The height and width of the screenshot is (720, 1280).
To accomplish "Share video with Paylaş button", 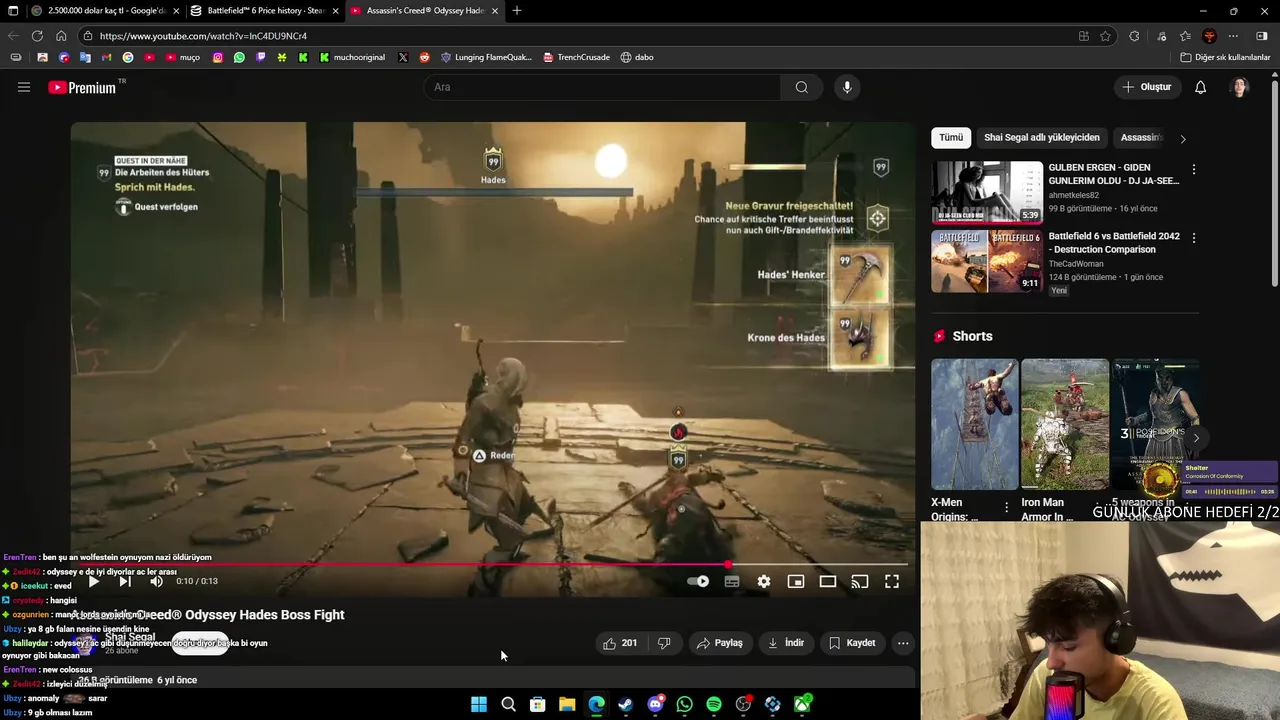I will click(x=720, y=643).
